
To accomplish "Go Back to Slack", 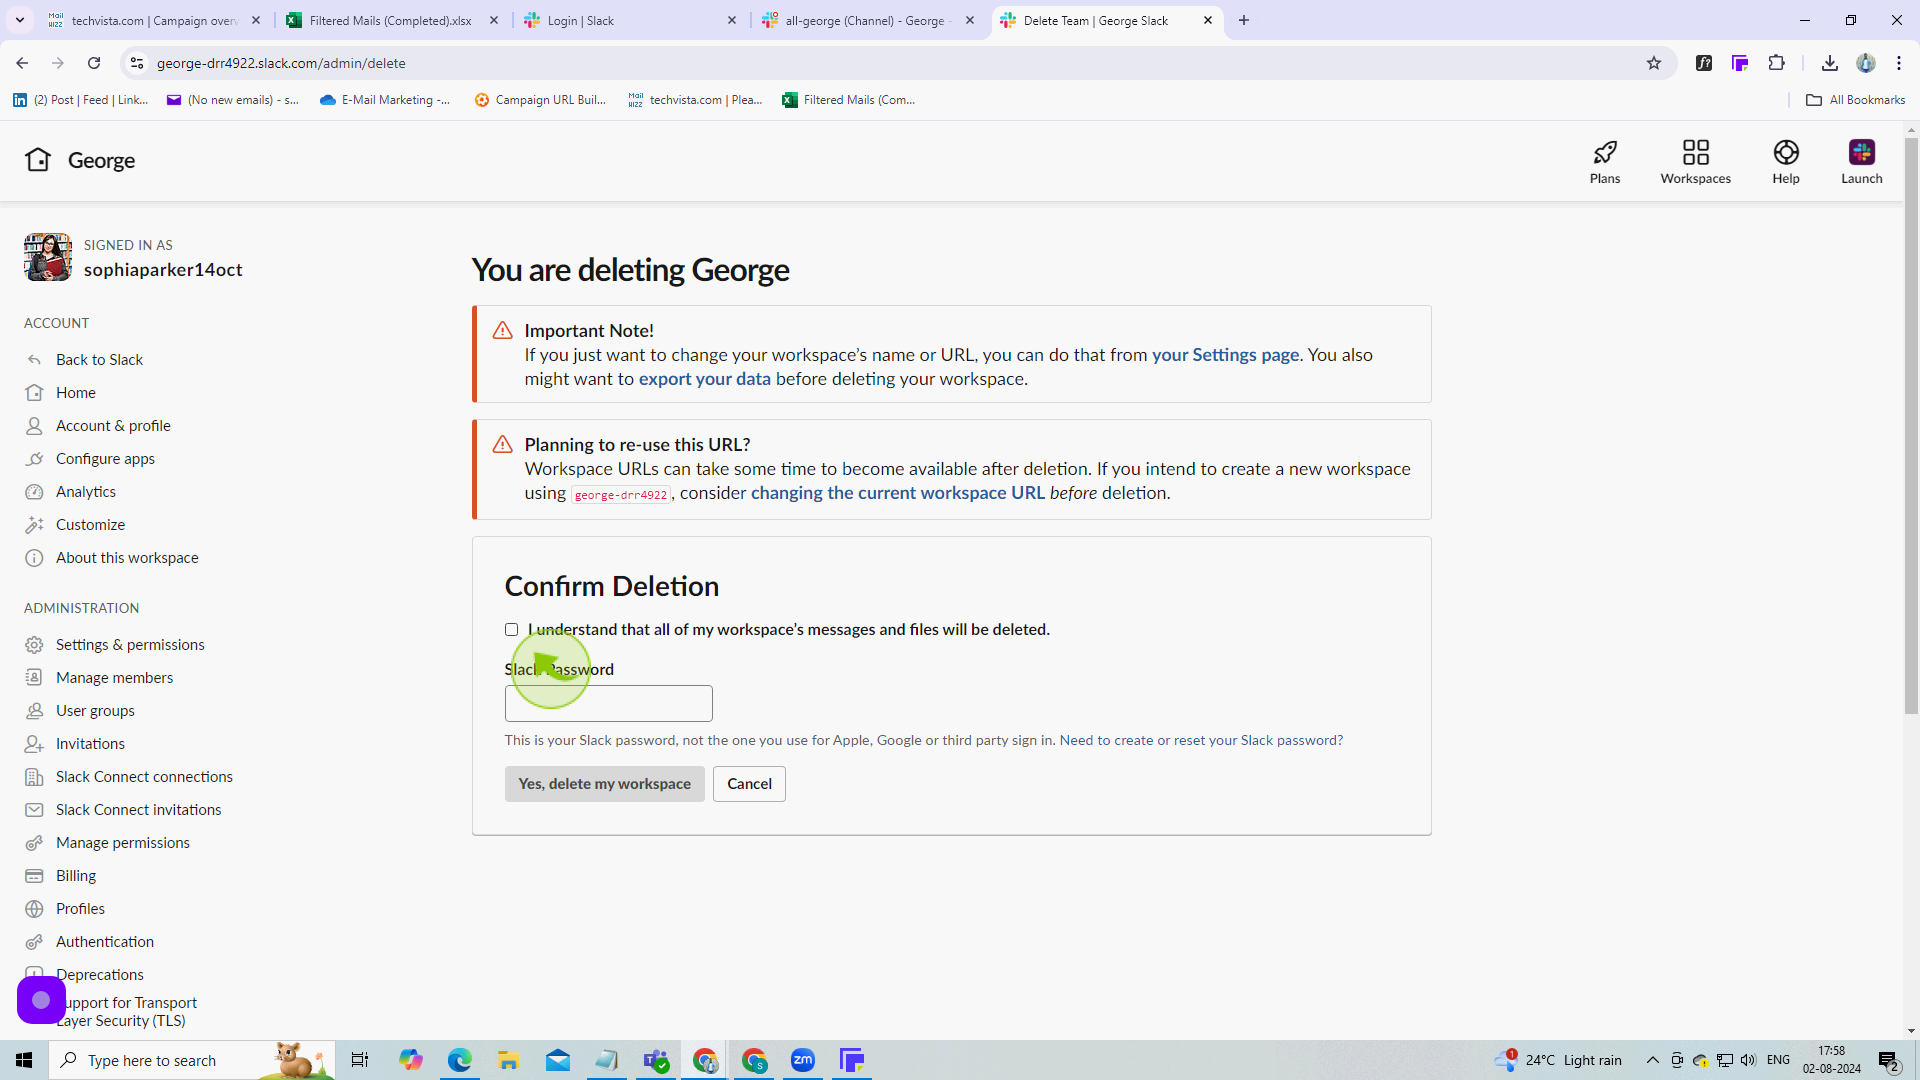I will pyautogui.click(x=99, y=360).
